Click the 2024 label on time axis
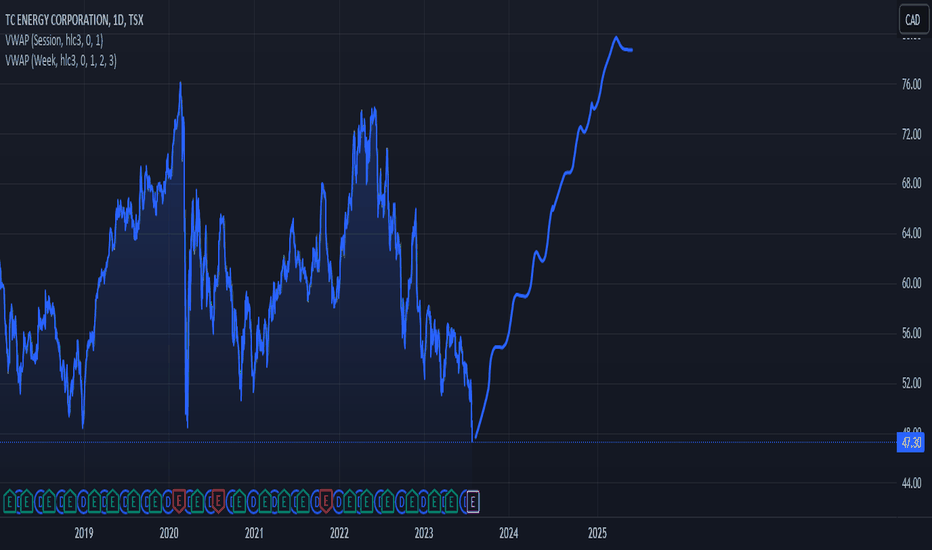Viewport: 932px width, 550px height. (x=509, y=533)
